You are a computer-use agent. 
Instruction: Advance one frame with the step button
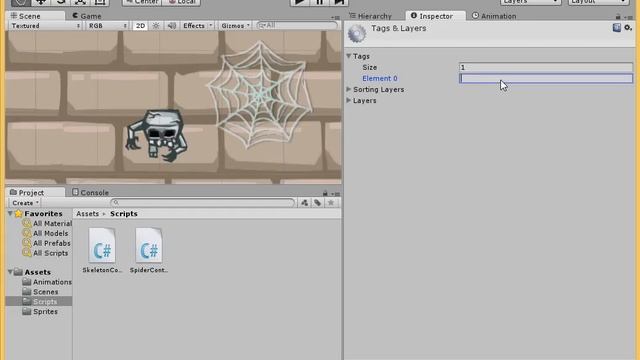(x=339, y=2)
